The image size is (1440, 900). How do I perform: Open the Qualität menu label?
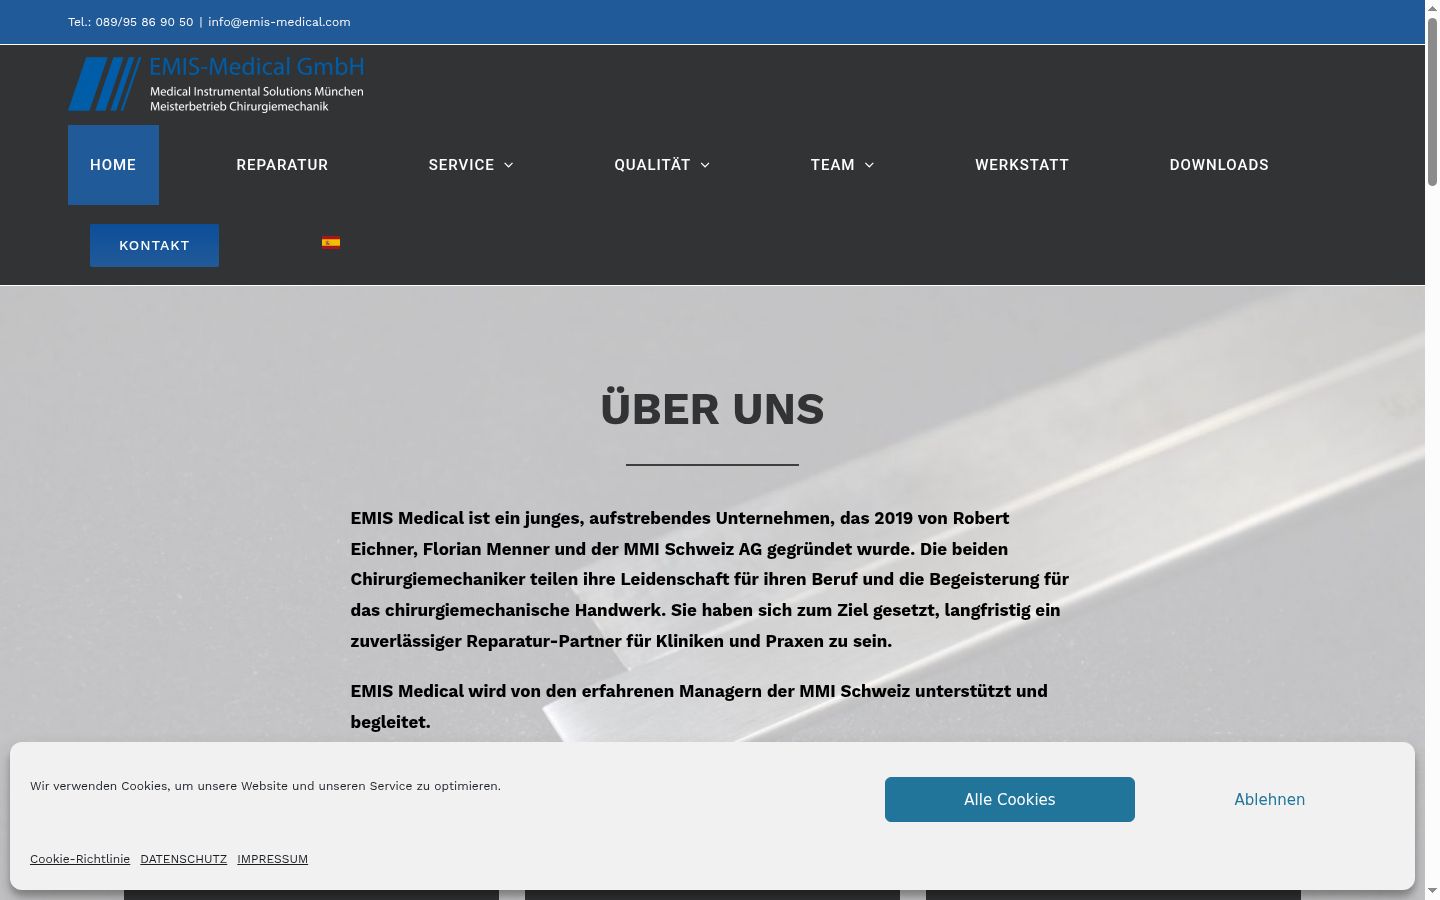point(652,165)
